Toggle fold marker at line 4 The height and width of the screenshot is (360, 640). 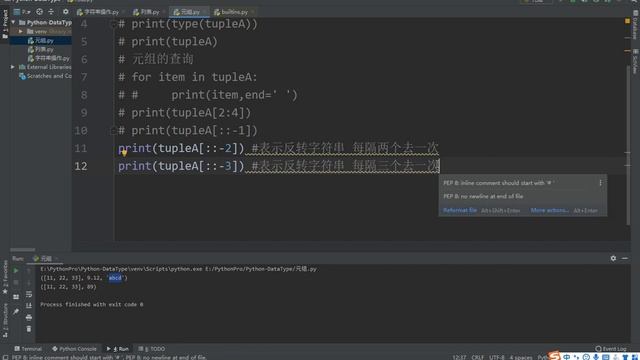tap(113, 24)
